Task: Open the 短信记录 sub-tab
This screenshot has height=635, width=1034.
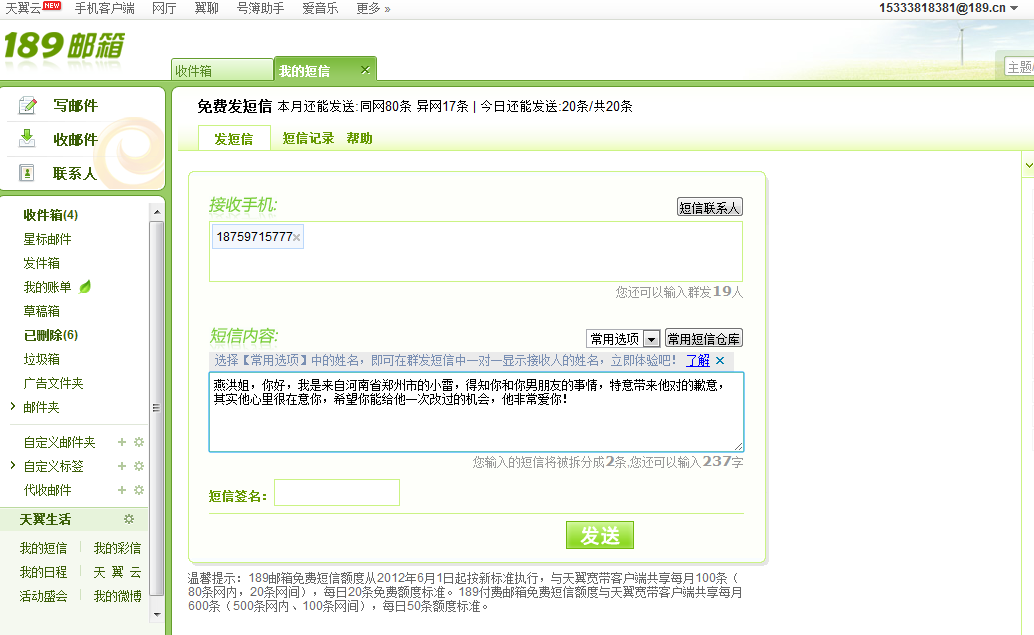Action: click(308, 138)
